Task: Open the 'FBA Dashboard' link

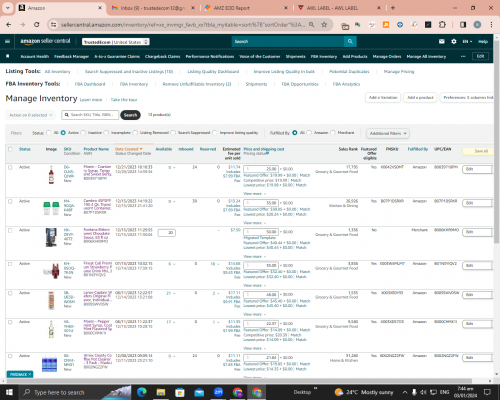Action: pyautogui.click(x=90, y=84)
